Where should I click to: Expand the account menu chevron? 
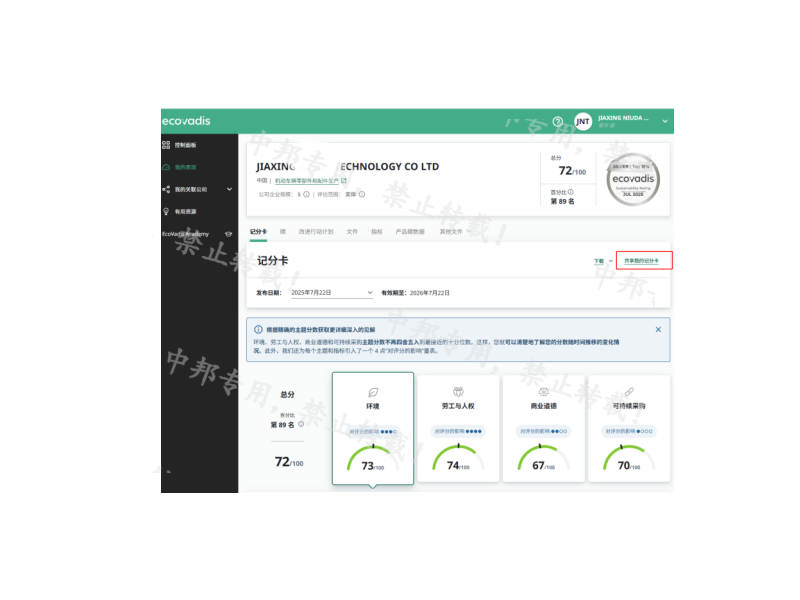(665, 121)
